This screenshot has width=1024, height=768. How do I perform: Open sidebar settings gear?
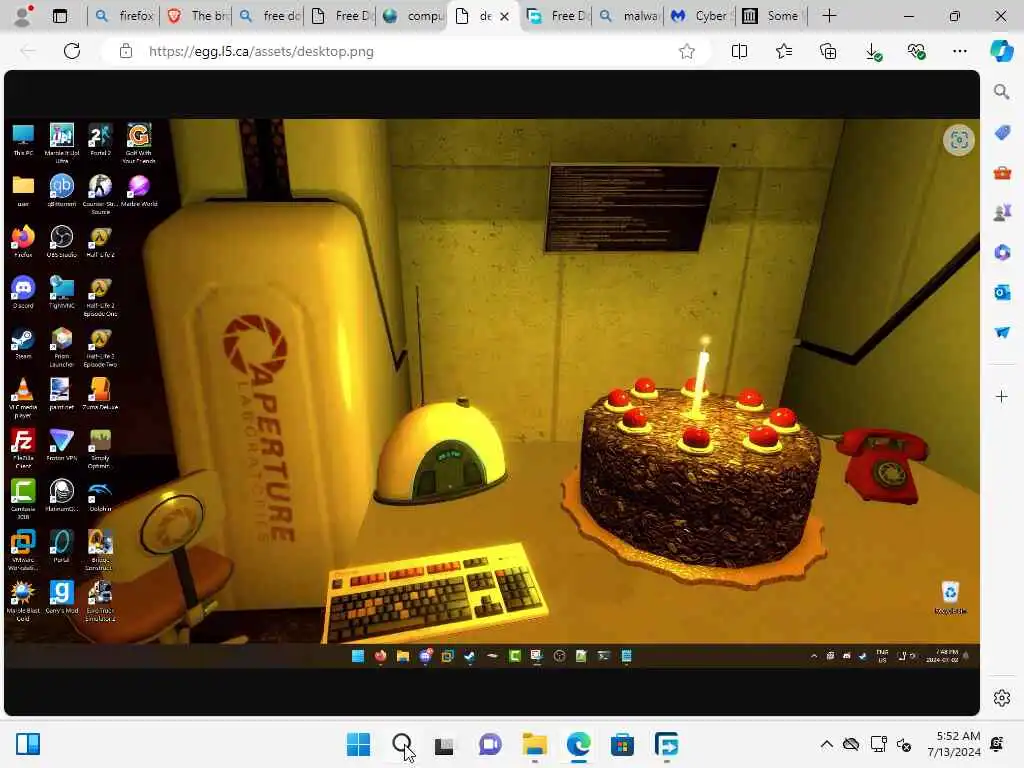point(1002,698)
